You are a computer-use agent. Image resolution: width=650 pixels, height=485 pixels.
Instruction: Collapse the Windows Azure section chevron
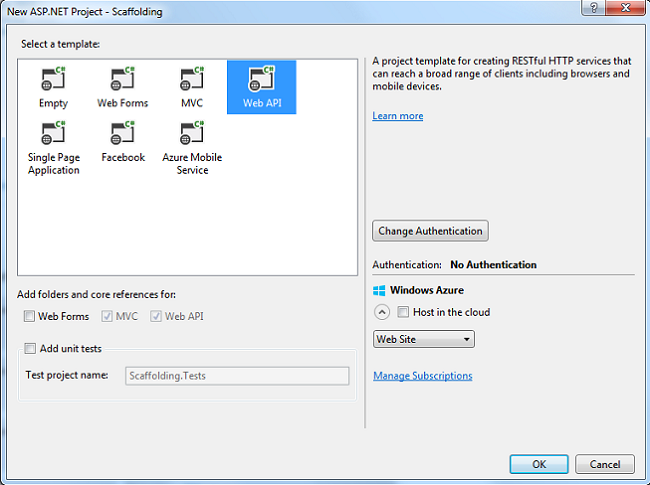point(381,312)
